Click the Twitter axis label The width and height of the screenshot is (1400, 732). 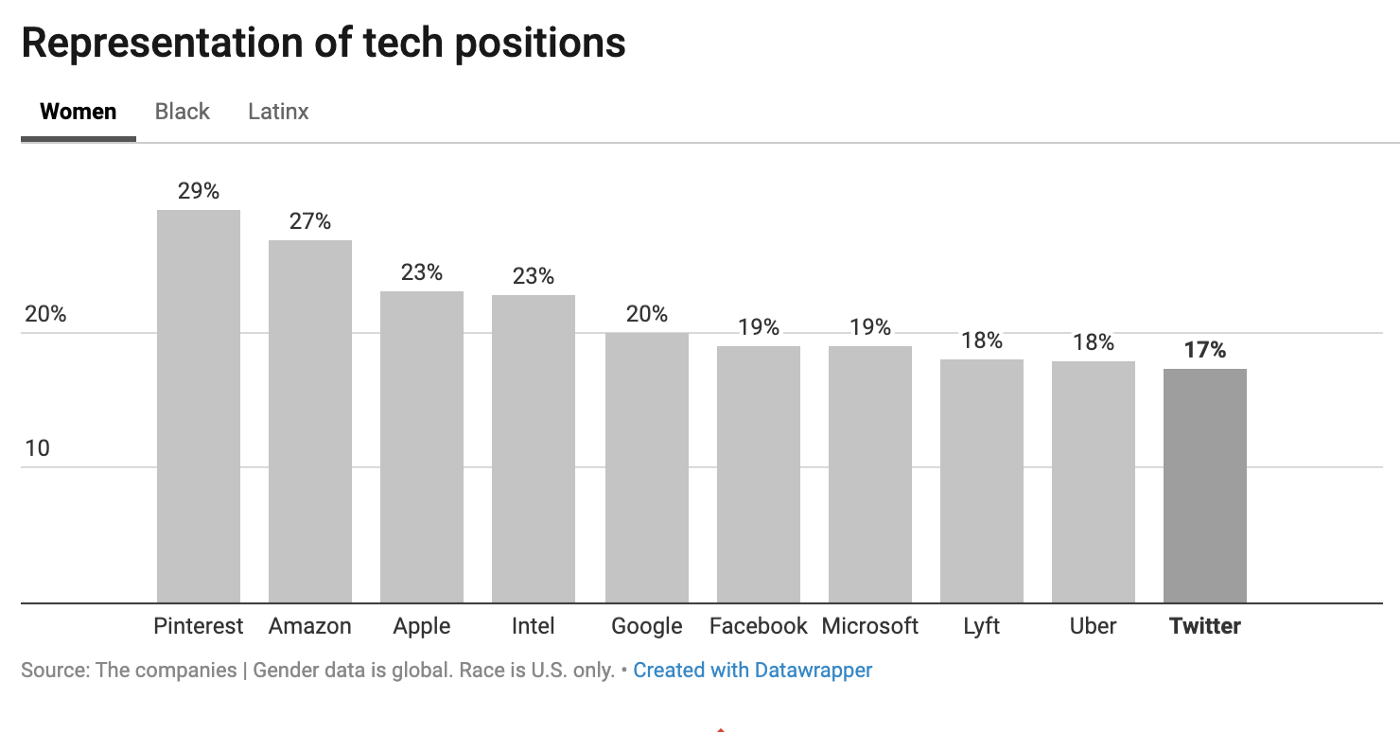1204,627
